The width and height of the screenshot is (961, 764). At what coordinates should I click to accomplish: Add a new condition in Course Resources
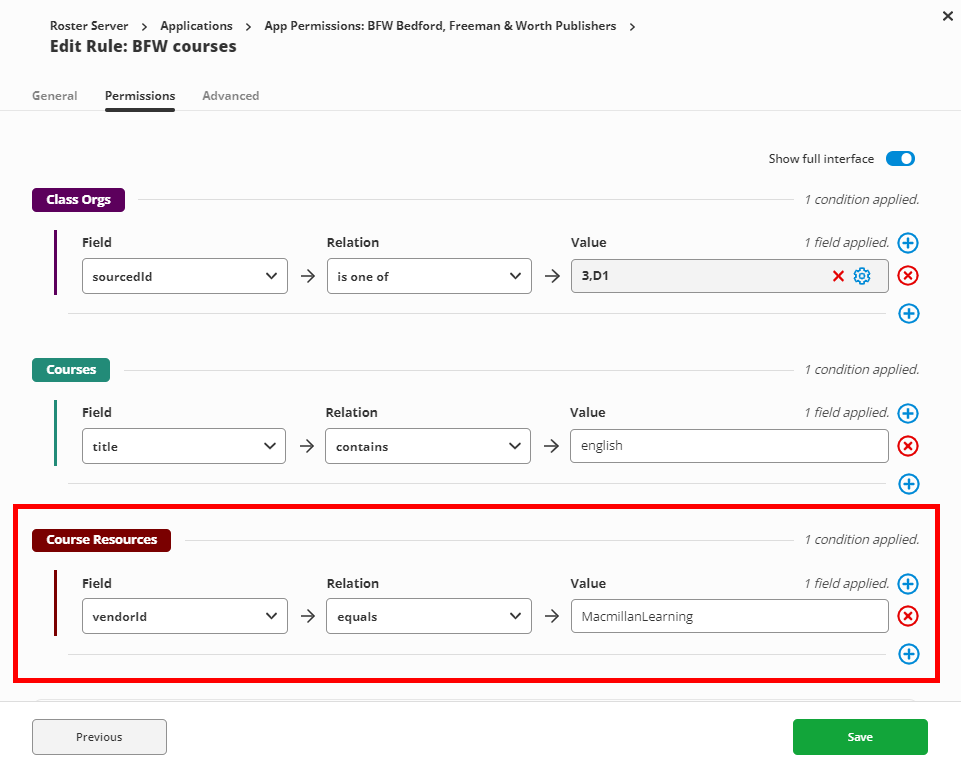pyautogui.click(x=908, y=654)
